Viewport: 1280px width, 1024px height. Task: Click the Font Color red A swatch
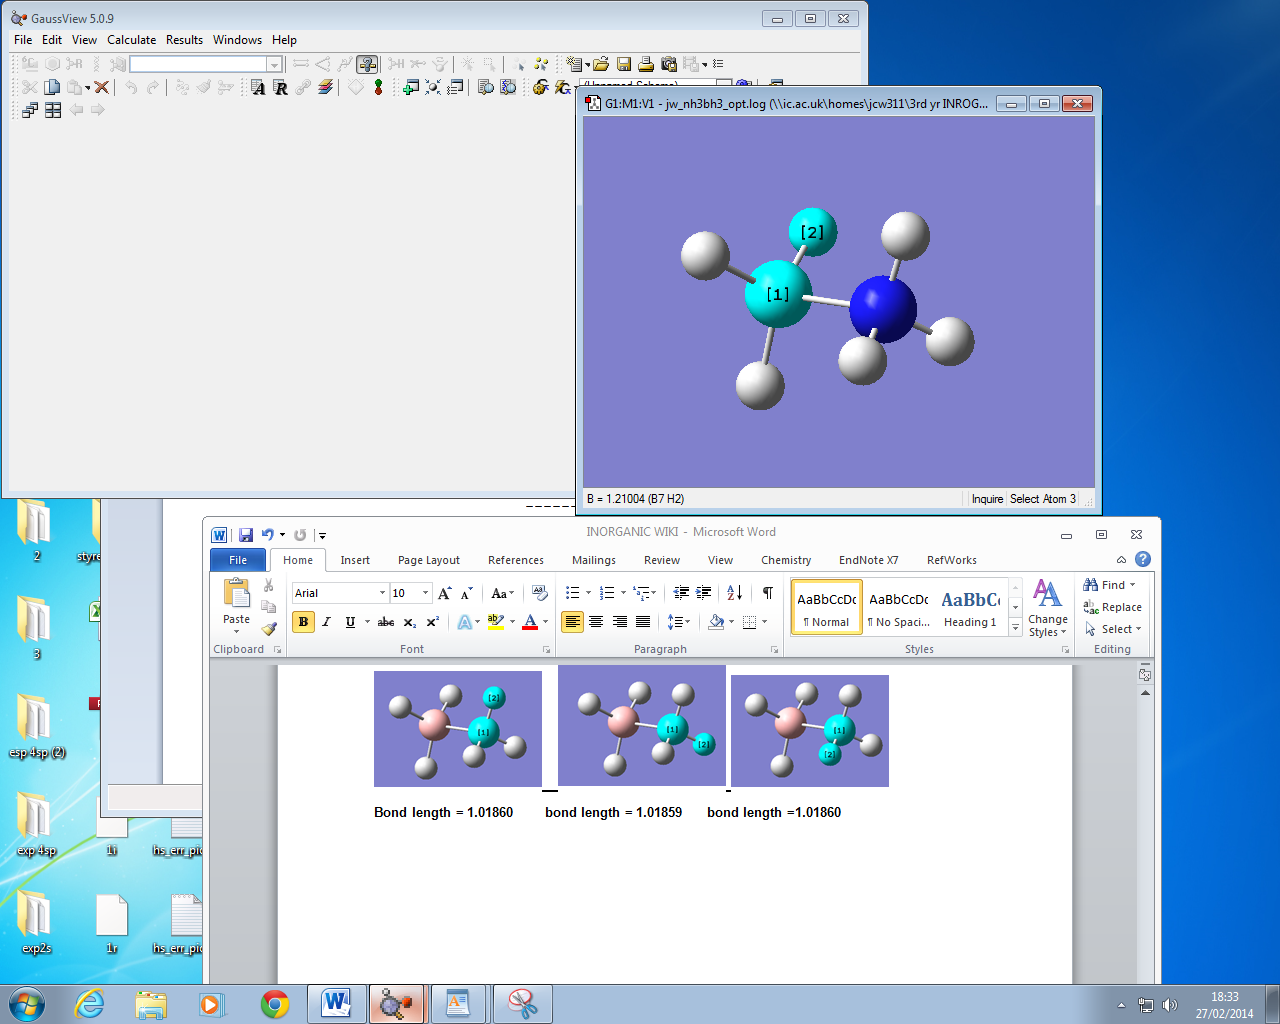pos(530,622)
